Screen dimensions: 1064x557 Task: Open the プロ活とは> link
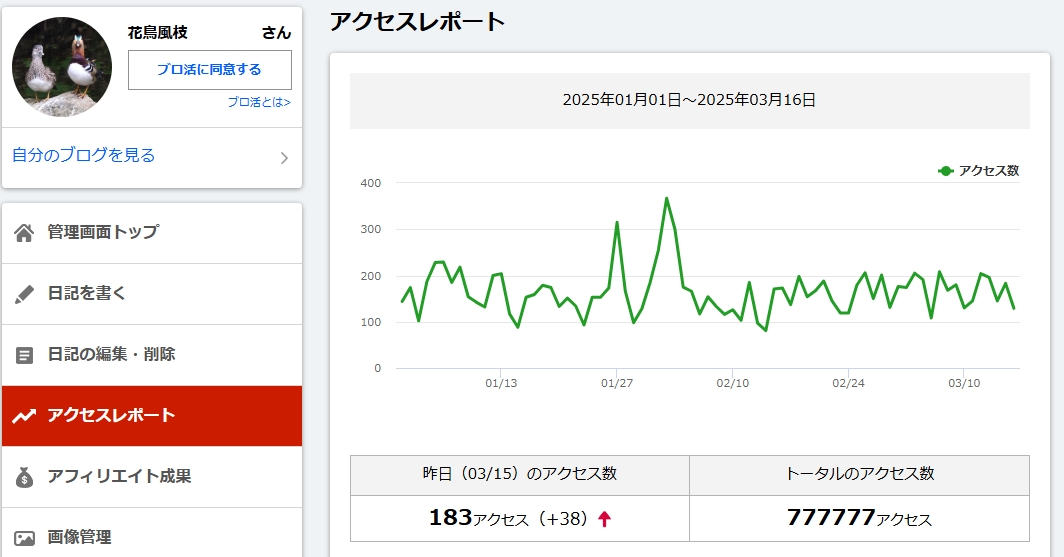[258, 102]
